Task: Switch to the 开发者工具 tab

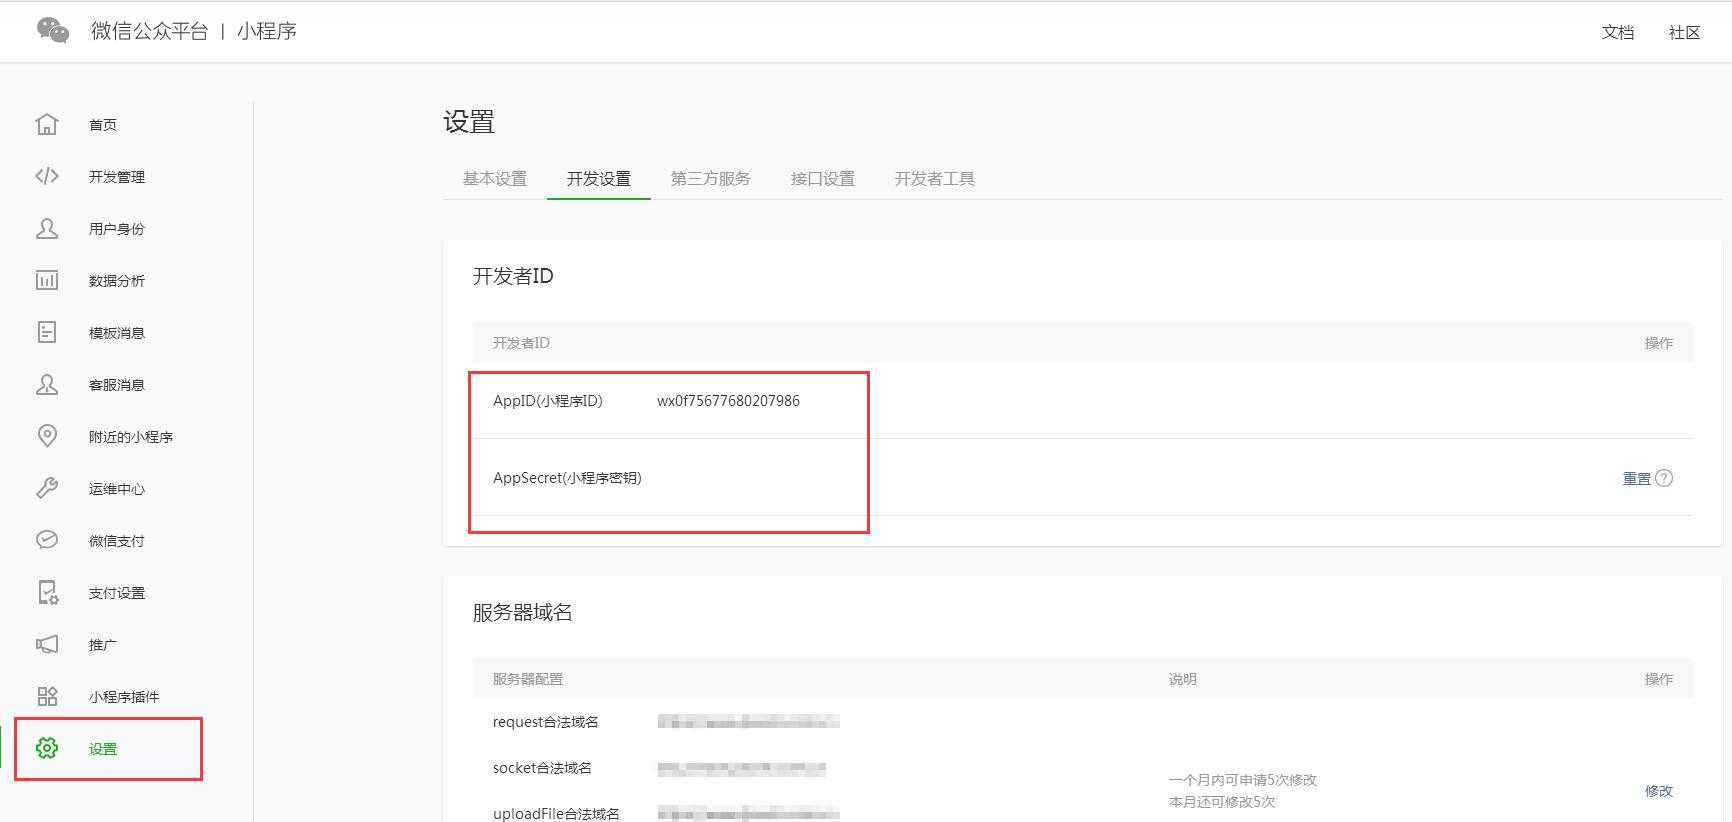Action: click(x=935, y=178)
